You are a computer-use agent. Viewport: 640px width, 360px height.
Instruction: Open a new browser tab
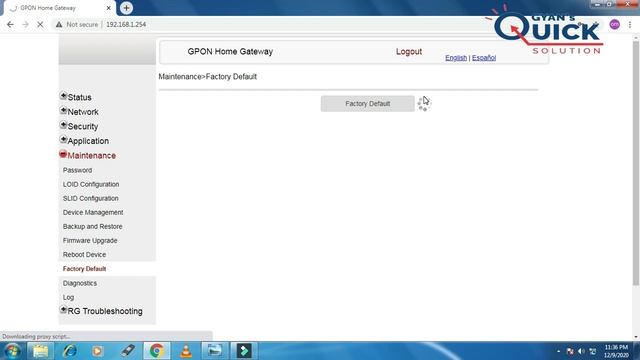pyautogui.click(x=126, y=8)
